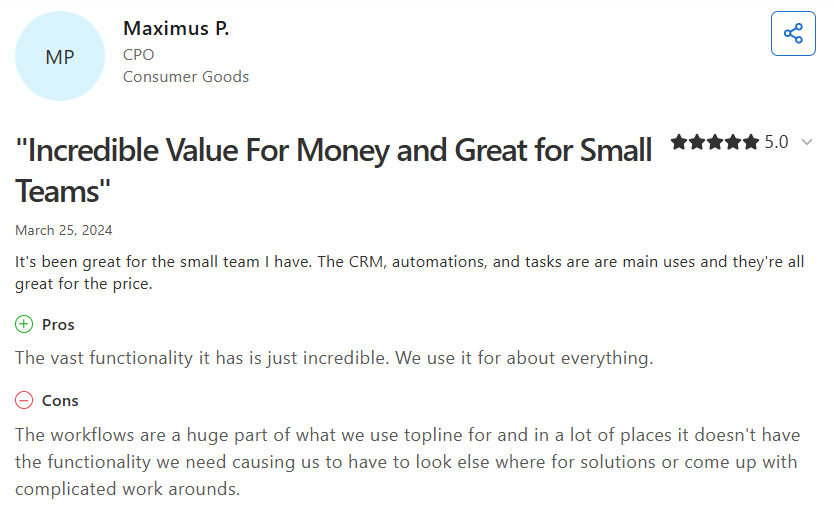This screenshot has width=835, height=508.
Task: Open Maximus P. reviewer name
Action: pyautogui.click(x=176, y=28)
